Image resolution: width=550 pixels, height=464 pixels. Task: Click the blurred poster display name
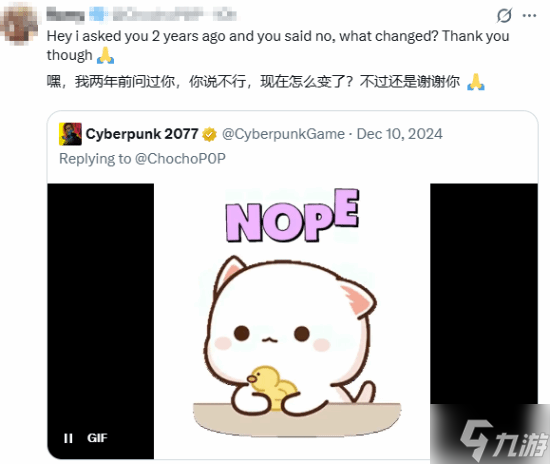coord(65,15)
